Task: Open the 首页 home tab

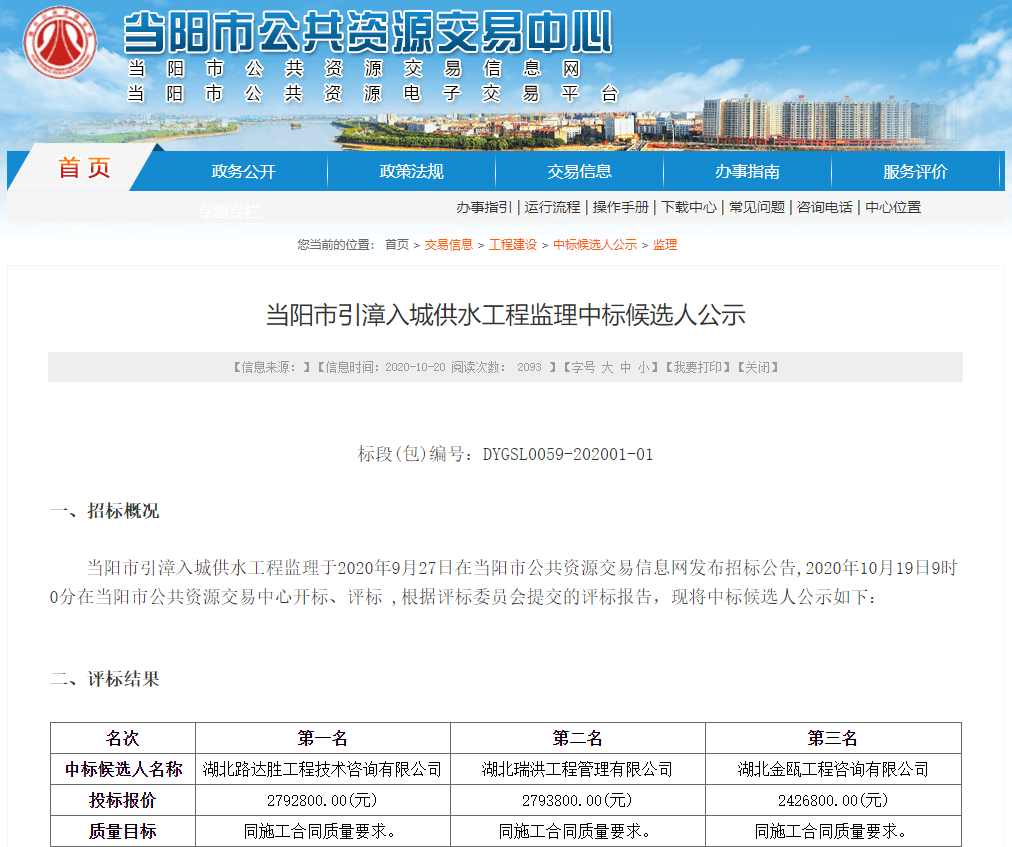Action: coord(84,169)
